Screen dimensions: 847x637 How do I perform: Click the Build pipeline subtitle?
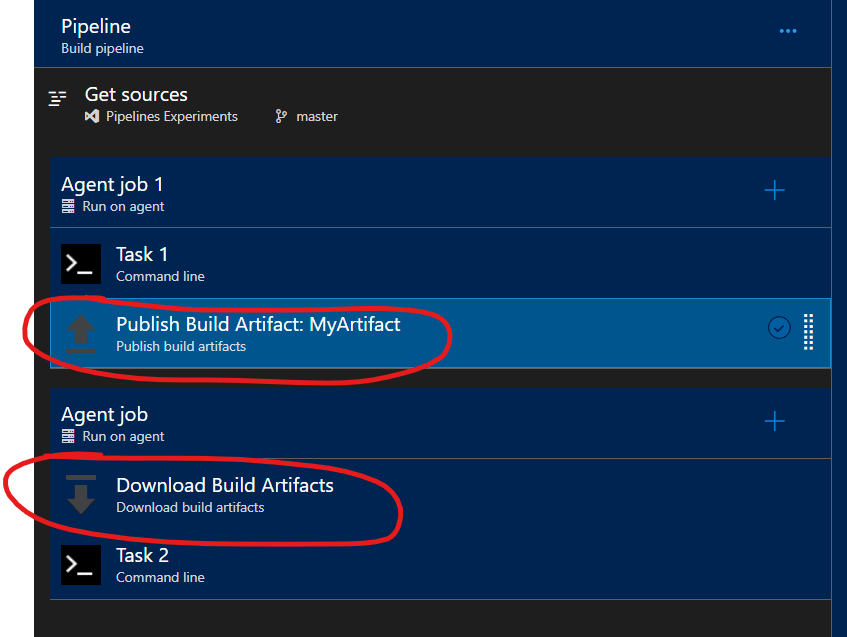tap(103, 49)
